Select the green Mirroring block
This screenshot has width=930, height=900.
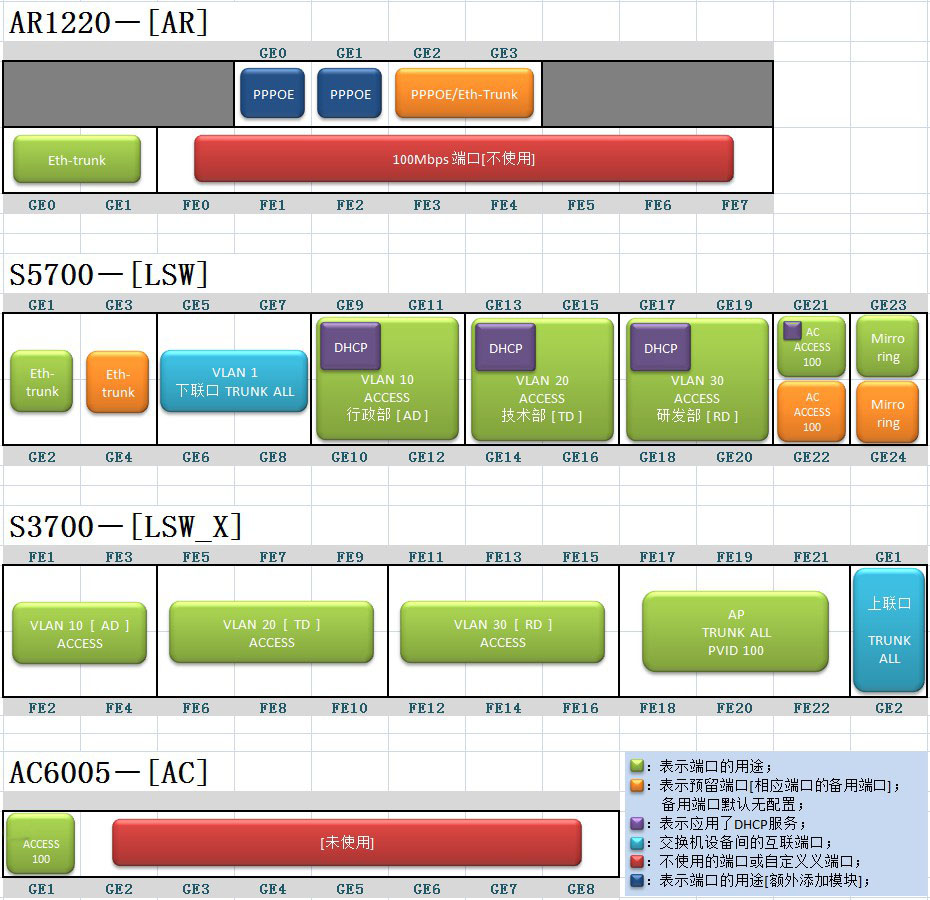point(887,346)
